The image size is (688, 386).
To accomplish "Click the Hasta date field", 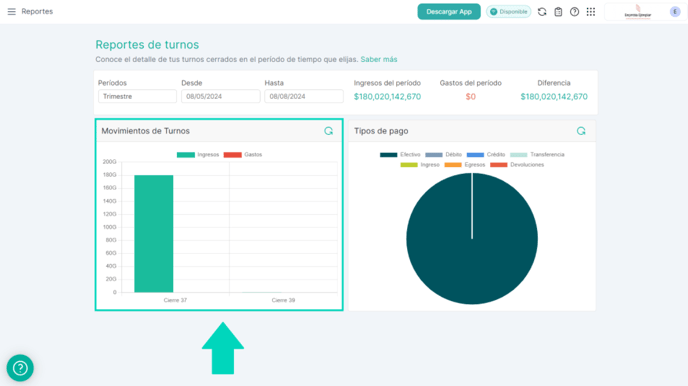I will (304, 96).
